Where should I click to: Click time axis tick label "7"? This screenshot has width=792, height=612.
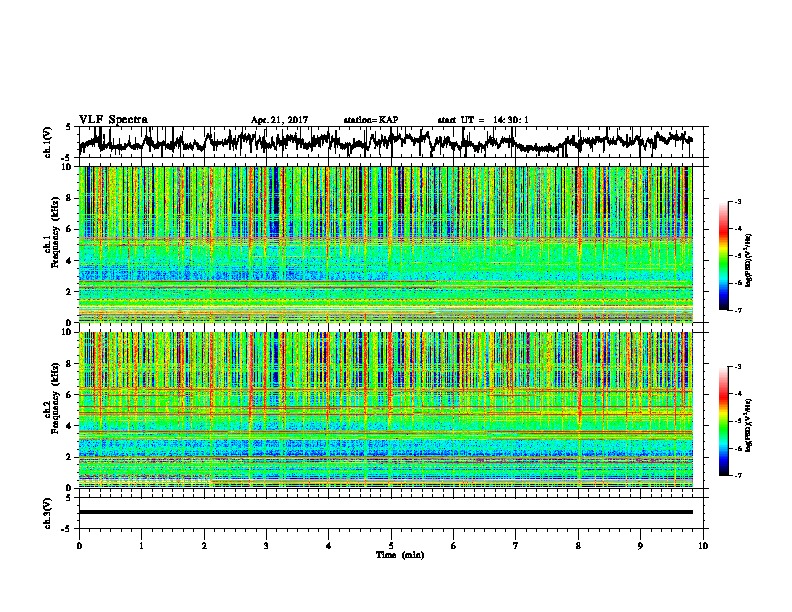pyautogui.click(x=516, y=546)
